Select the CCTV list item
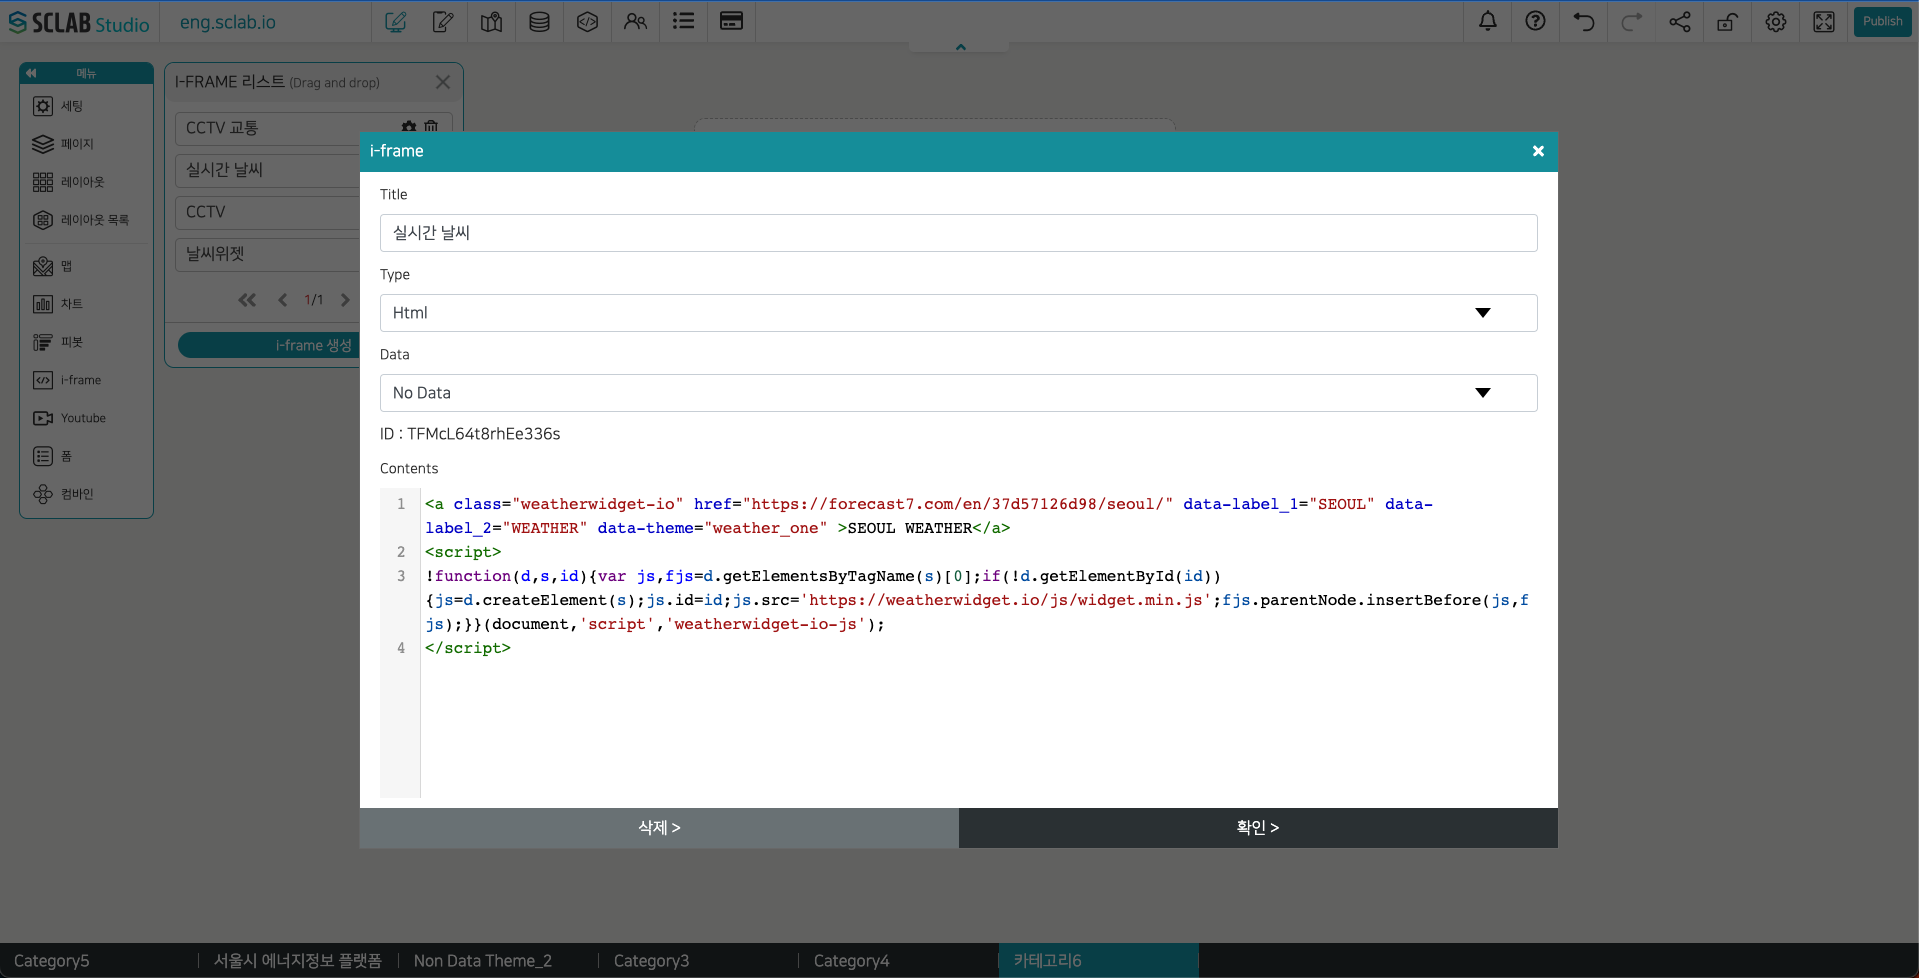 pyautogui.click(x=267, y=212)
